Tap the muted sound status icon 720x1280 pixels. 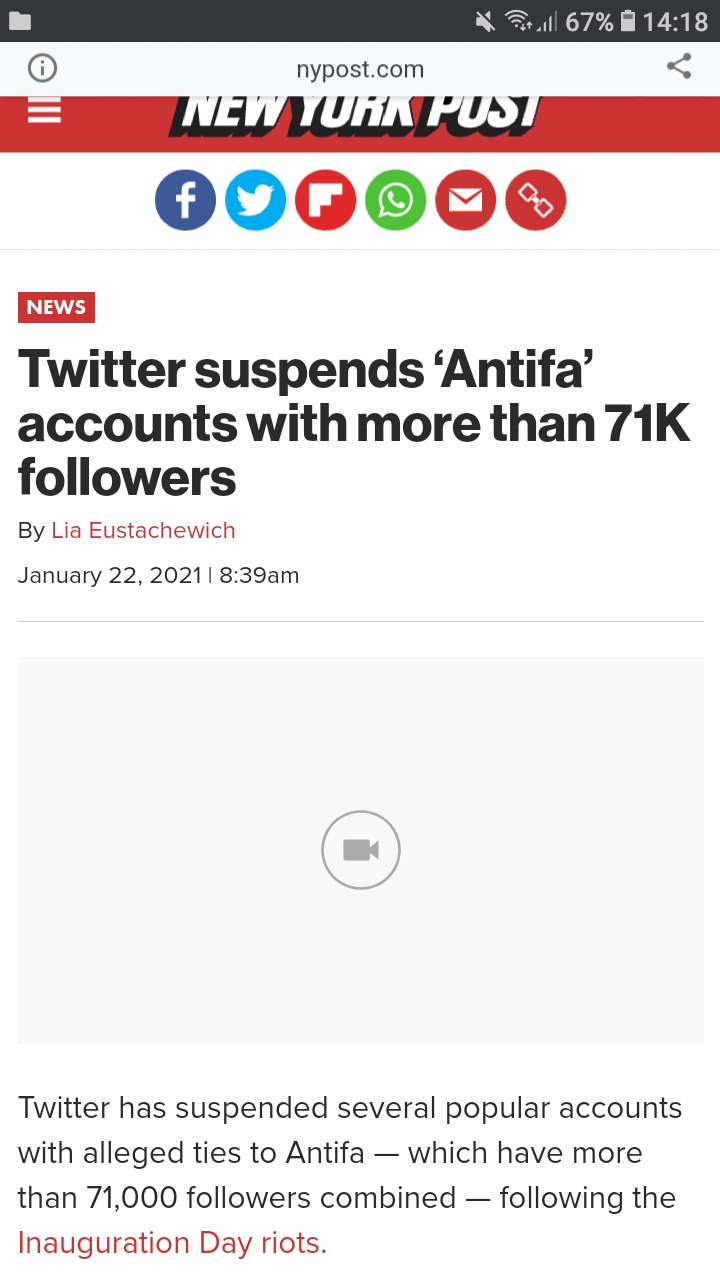(486, 21)
